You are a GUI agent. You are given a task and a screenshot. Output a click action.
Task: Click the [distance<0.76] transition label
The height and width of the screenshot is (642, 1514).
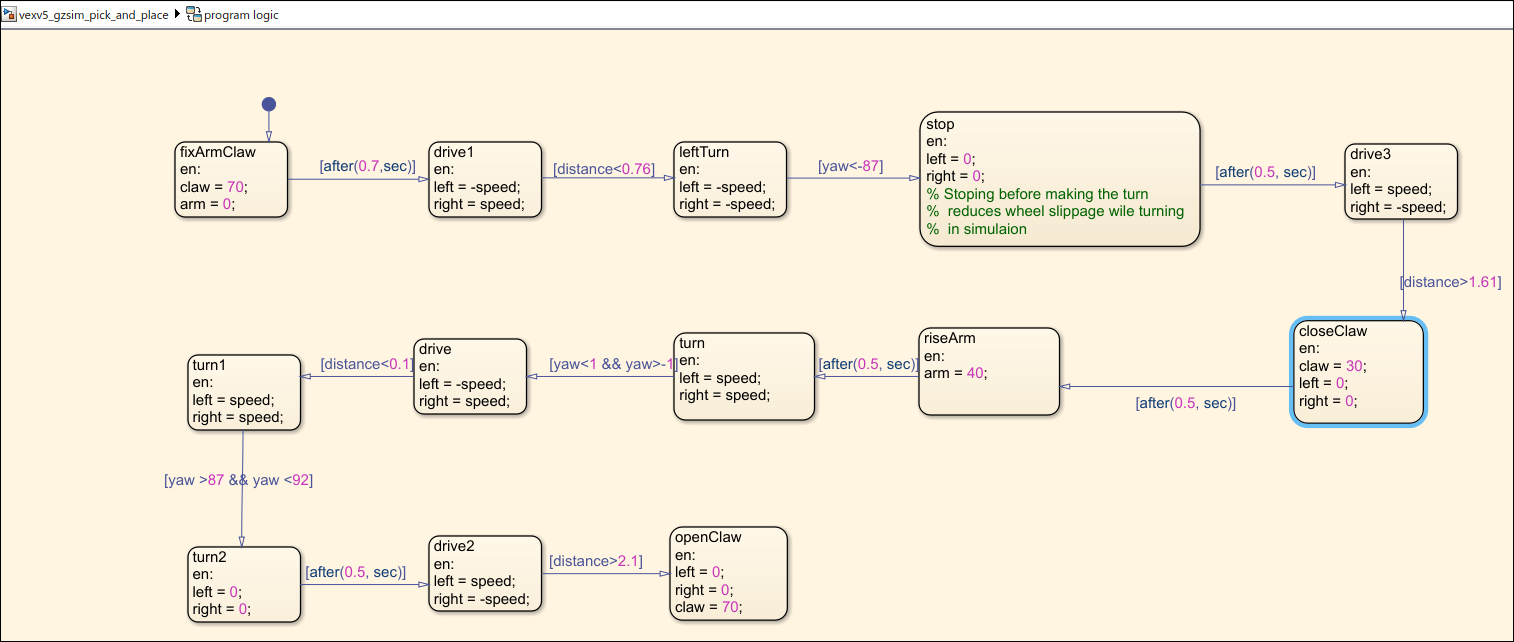click(x=603, y=169)
